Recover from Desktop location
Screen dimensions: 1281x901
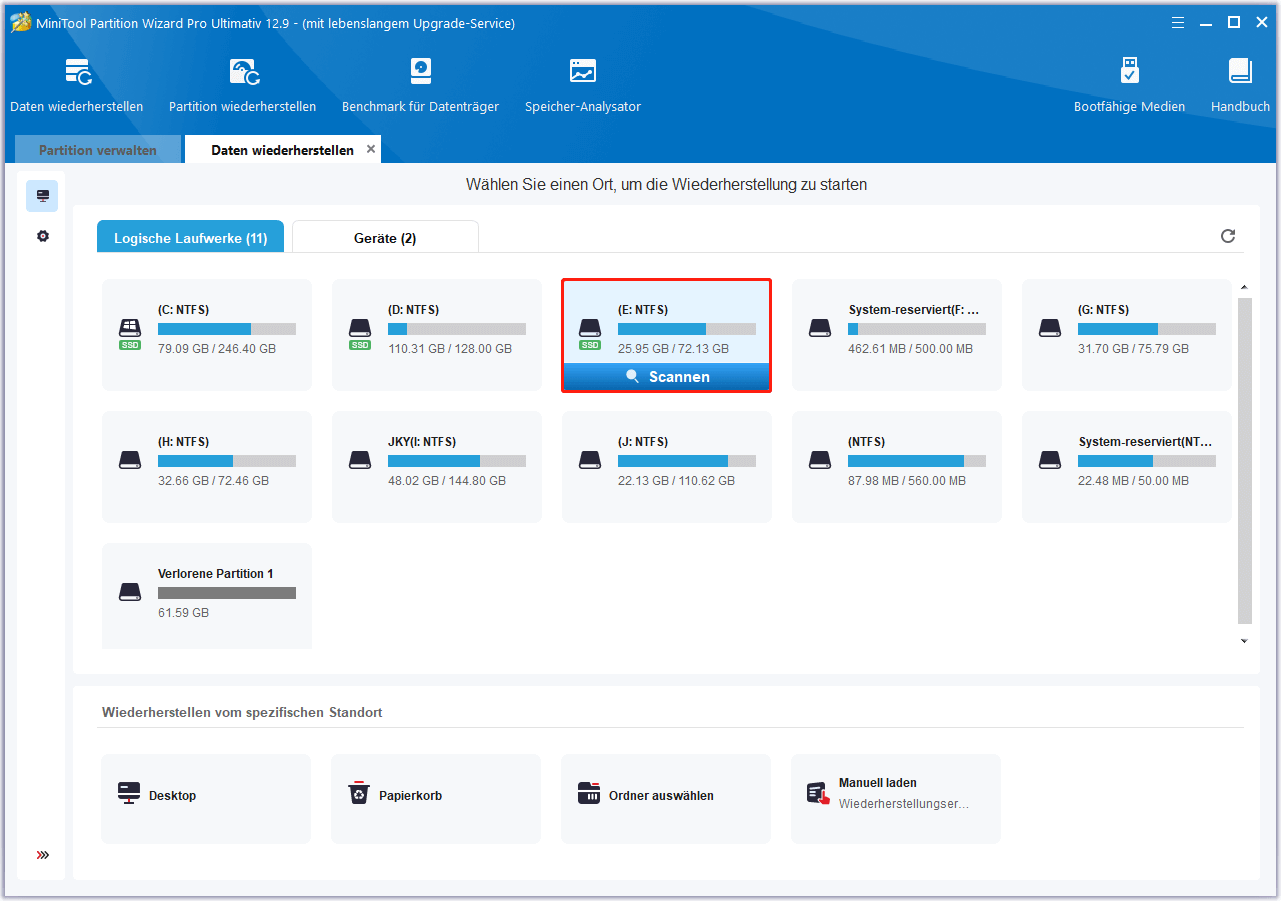click(206, 799)
